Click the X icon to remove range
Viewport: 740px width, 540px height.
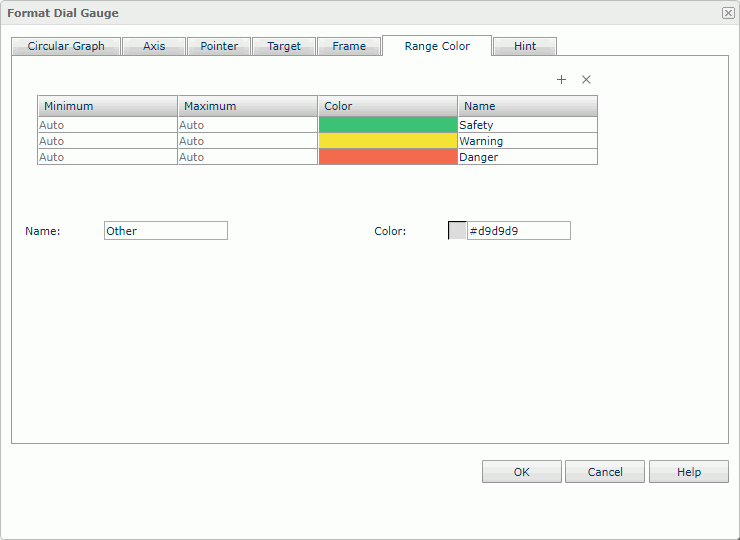click(x=587, y=80)
